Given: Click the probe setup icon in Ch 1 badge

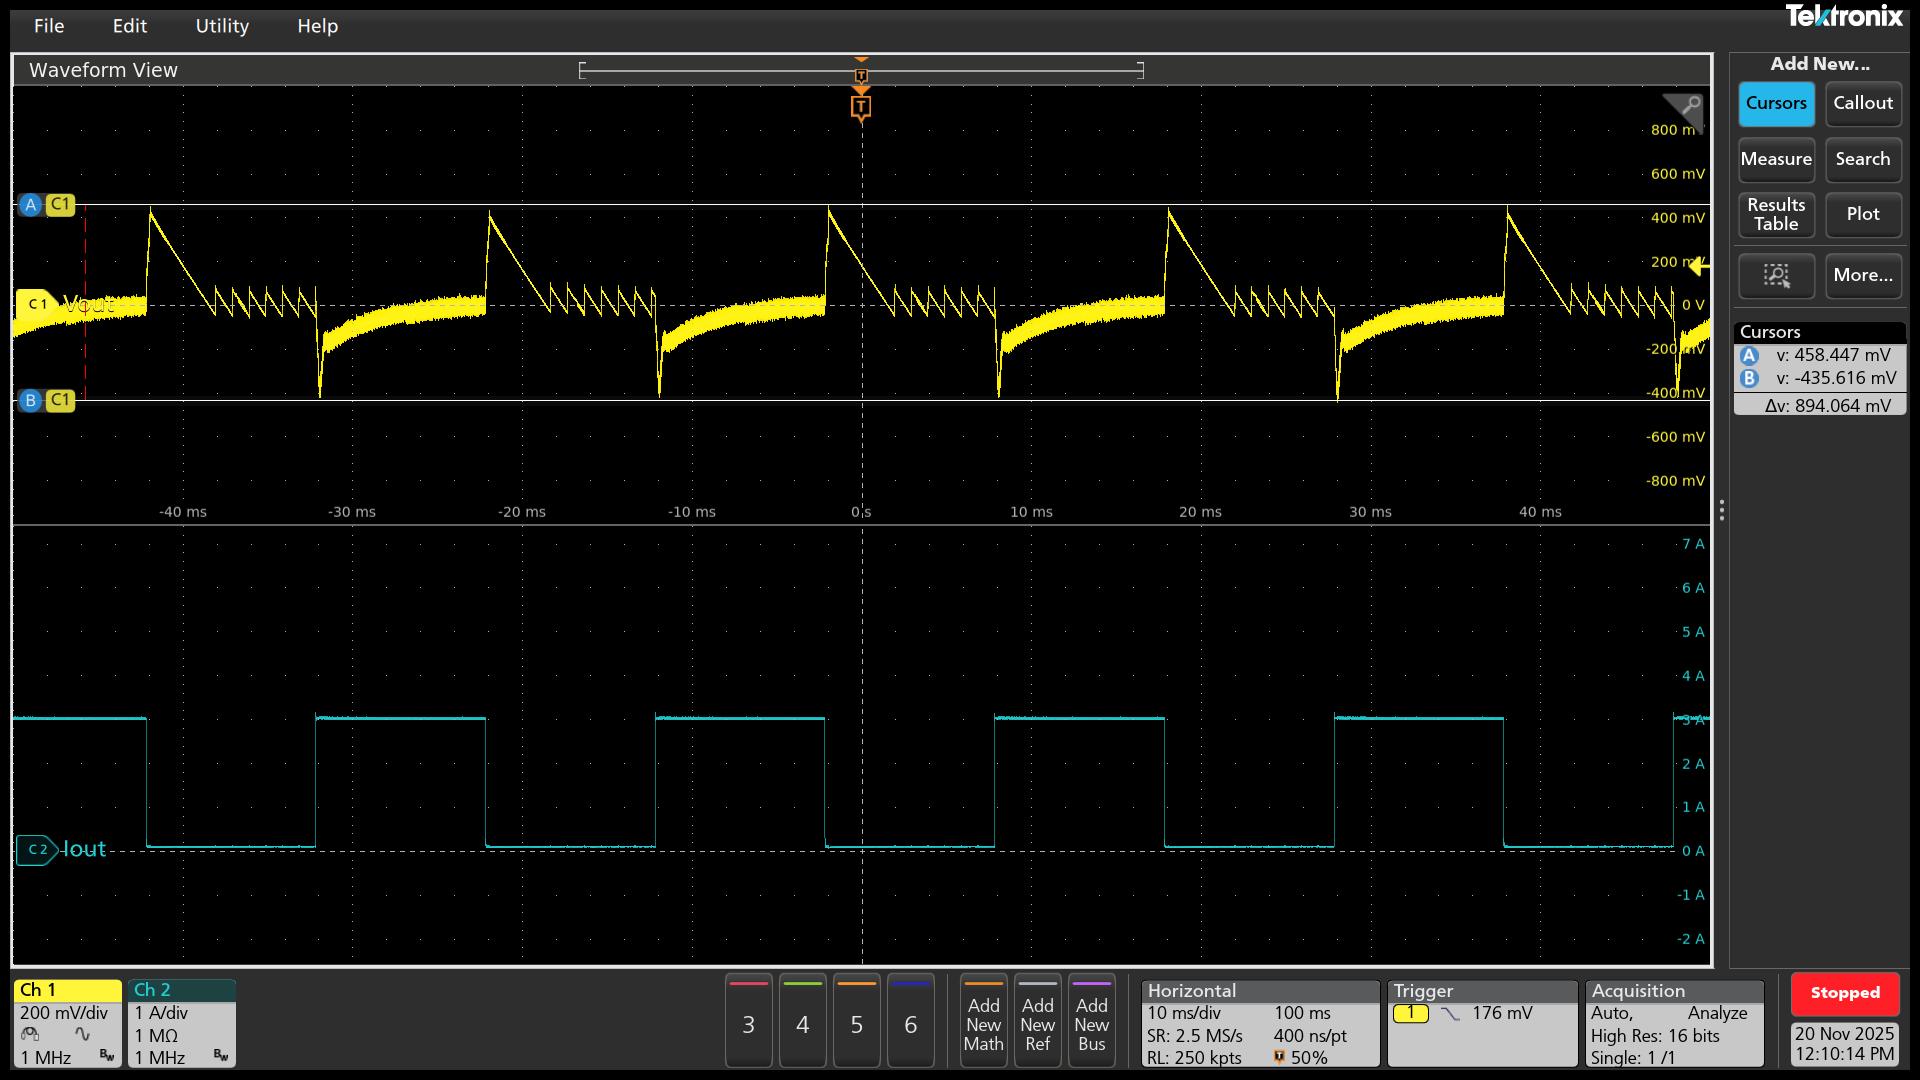Looking at the screenshot, I should tap(30, 1036).
